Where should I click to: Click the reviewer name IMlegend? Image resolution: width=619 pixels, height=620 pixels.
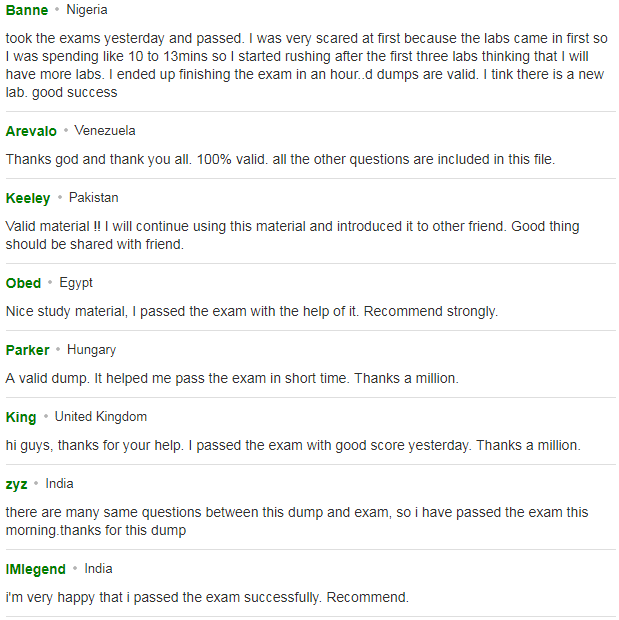(x=36, y=569)
